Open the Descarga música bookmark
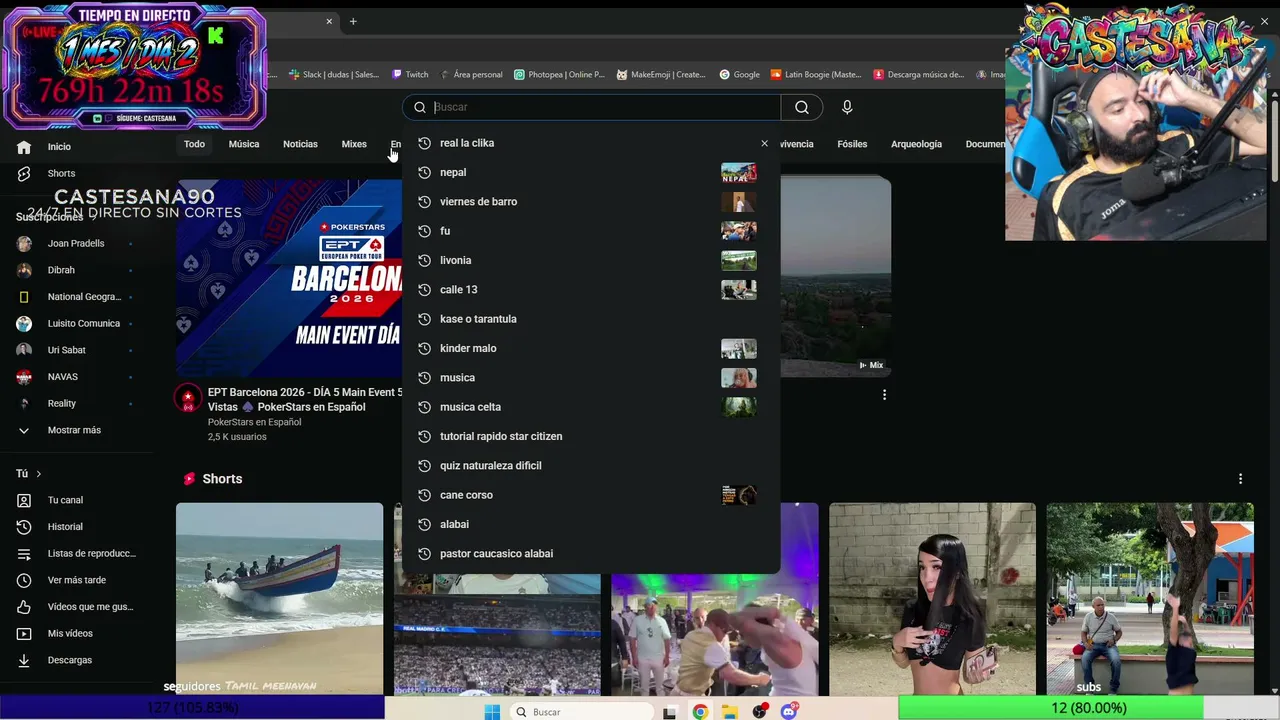This screenshot has width=1280, height=720. pyautogui.click(x=919, y=74)
